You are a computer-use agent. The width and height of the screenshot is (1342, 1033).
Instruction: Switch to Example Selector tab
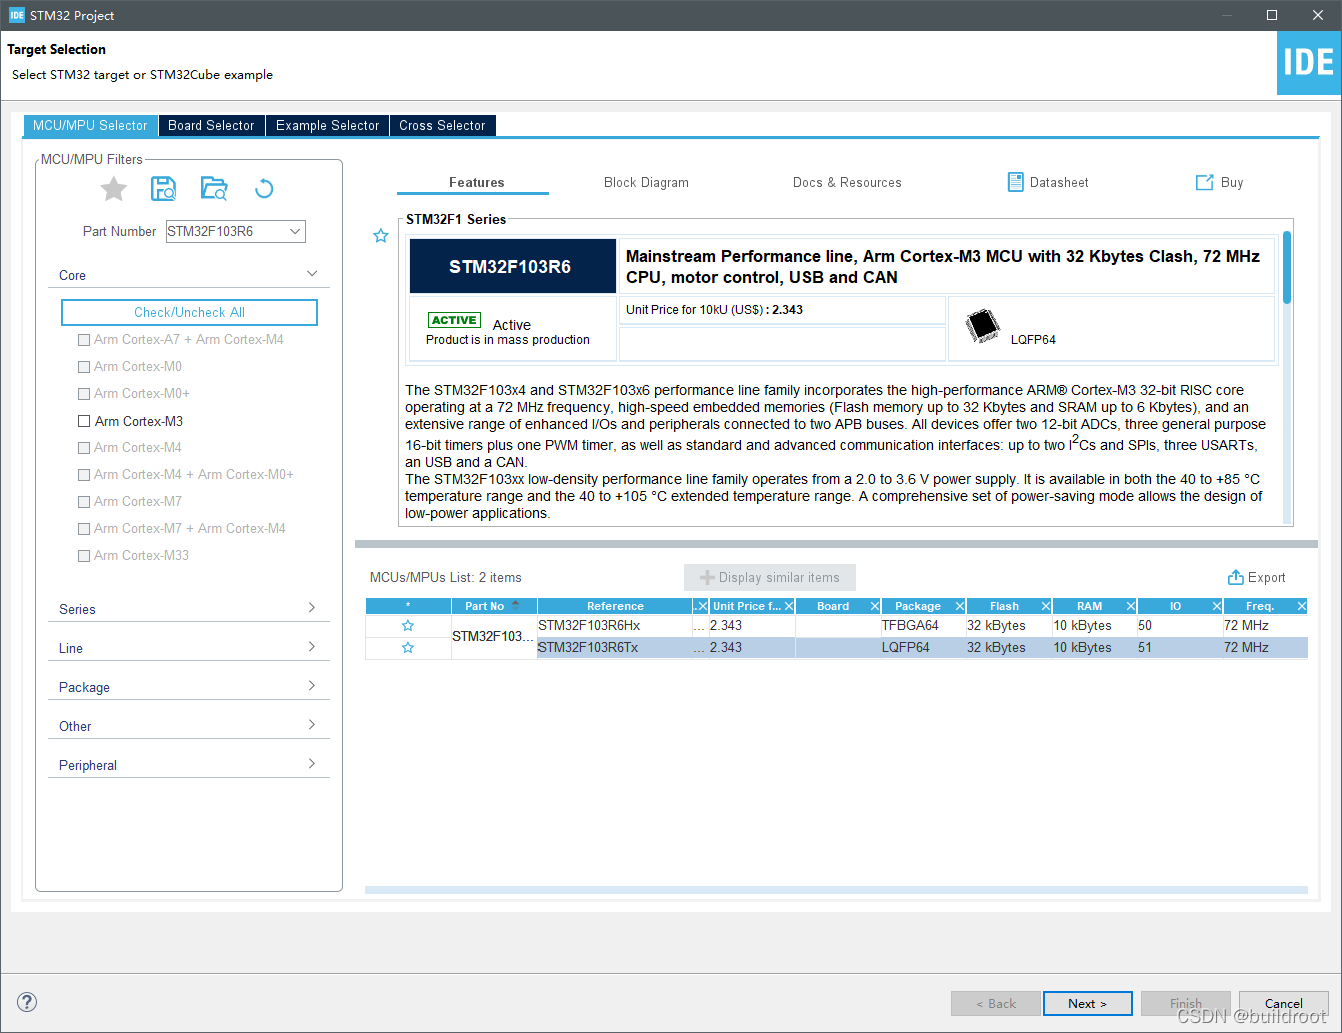coord(327,125)
